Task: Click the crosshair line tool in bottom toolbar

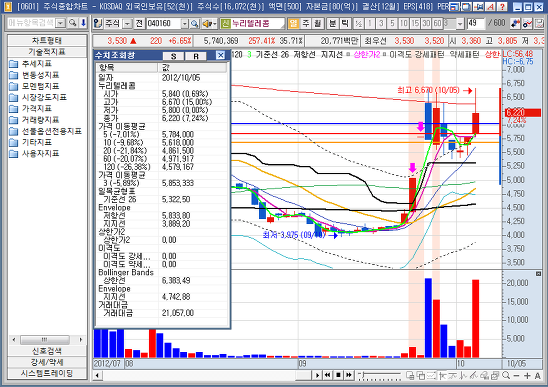Action: (442, 375)
